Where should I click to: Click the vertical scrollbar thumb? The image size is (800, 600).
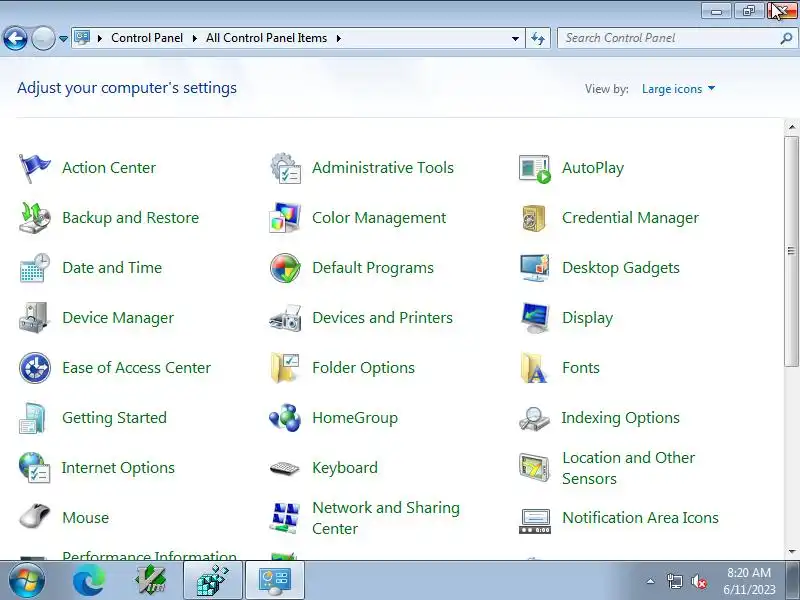coord(791,251)
